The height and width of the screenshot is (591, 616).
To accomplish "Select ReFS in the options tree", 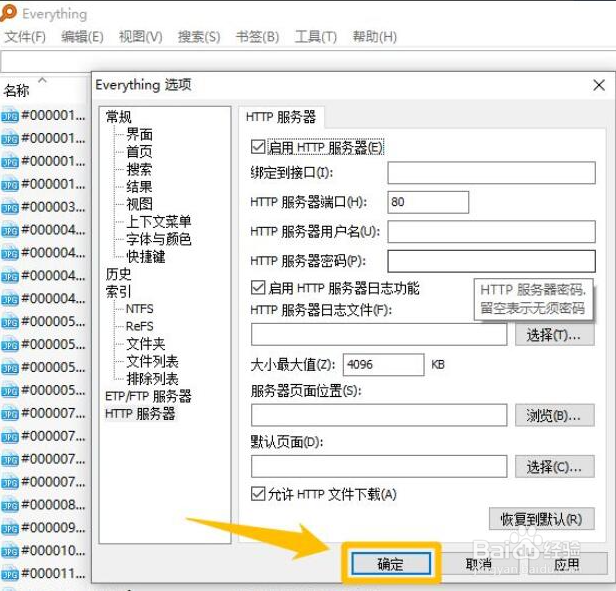I will (x=139, y=326).
